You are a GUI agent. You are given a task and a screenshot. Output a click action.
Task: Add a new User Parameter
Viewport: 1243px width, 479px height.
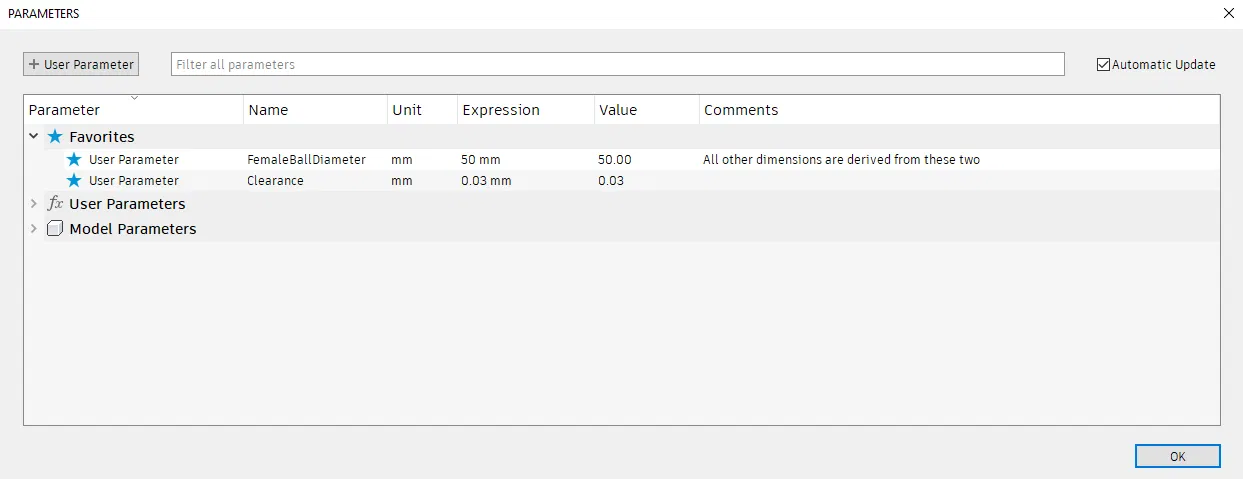pyautogui.click(x=81, y=64)
